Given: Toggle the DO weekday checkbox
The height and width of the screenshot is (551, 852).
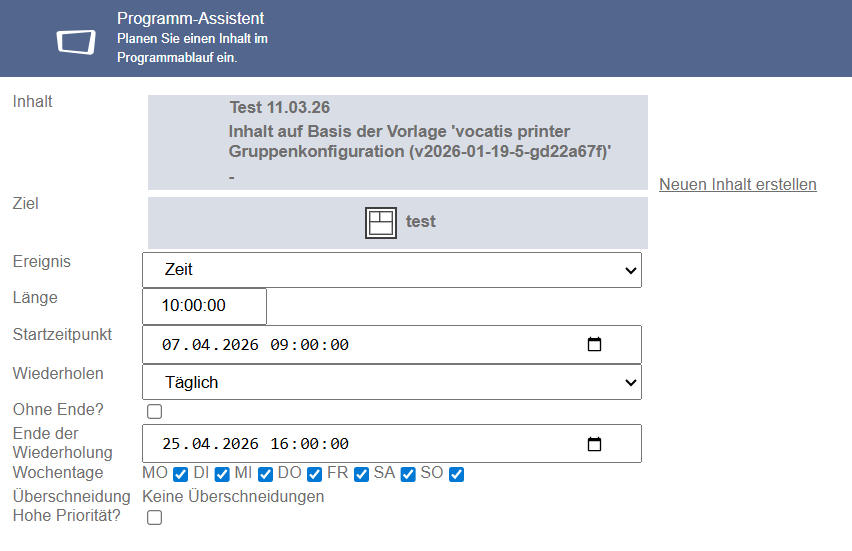Looking at the screenshot, I should click(314, 474).
